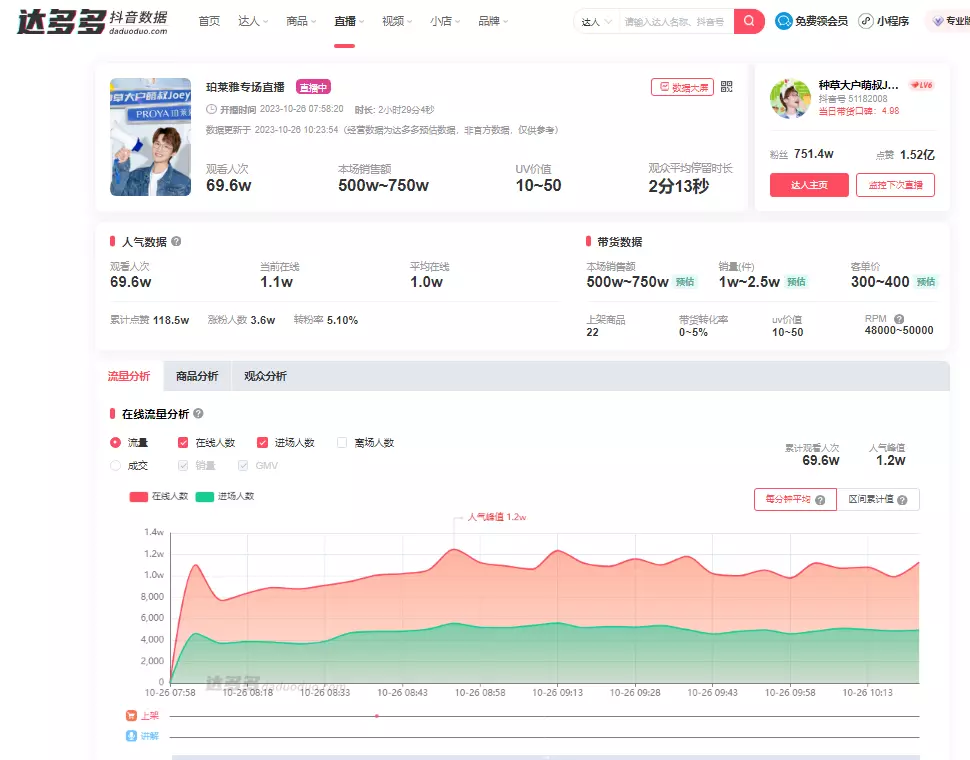970x760 pixels.
Task: Click the 上架 cart icon below chart
Action: (131, 716)
